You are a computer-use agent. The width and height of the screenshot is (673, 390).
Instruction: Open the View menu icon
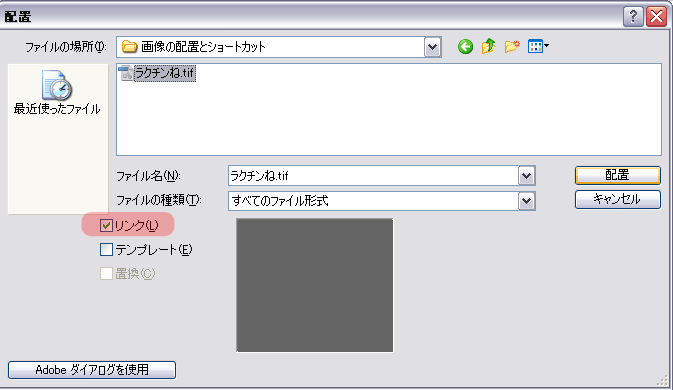coord(538,46)
